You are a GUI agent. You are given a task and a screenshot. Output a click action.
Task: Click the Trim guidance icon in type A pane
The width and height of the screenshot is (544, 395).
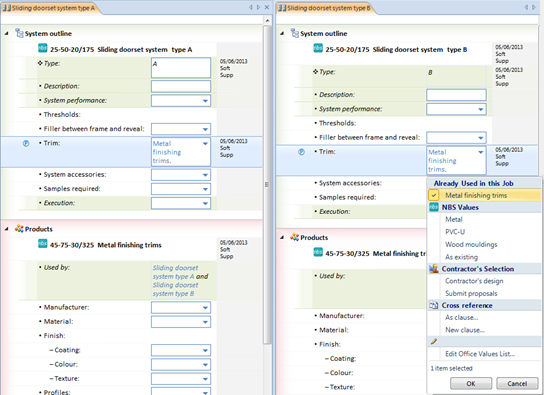point(26,143)
